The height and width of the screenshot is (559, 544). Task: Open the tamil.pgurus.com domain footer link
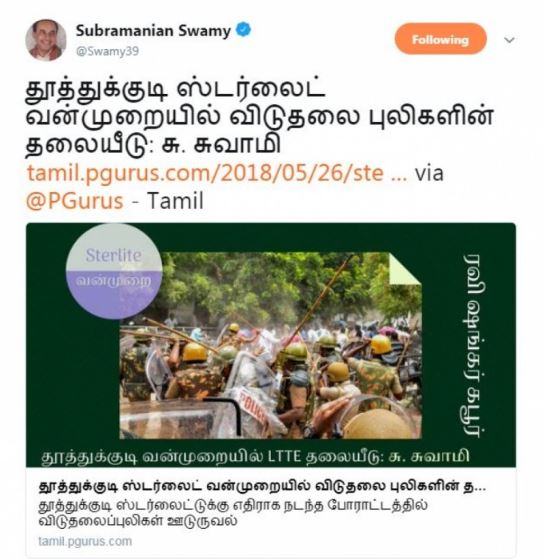(x=85, y=542)
